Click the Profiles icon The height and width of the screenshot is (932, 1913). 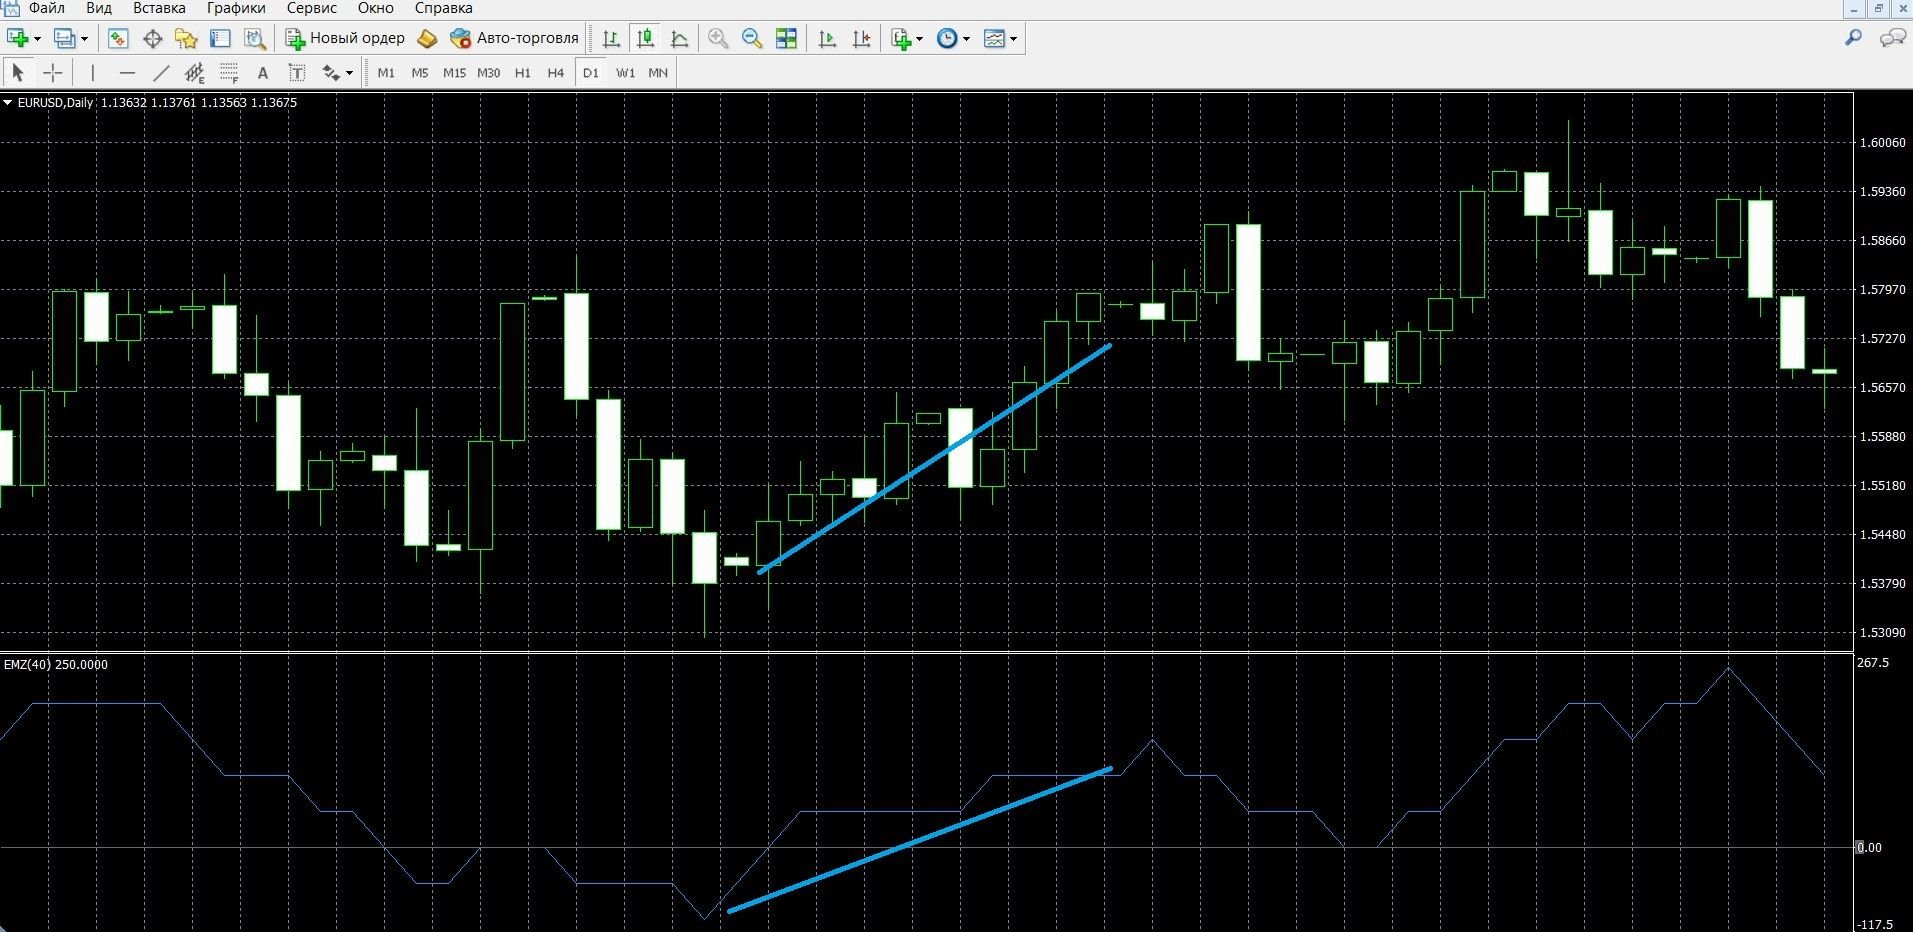[x=65, y=39]
